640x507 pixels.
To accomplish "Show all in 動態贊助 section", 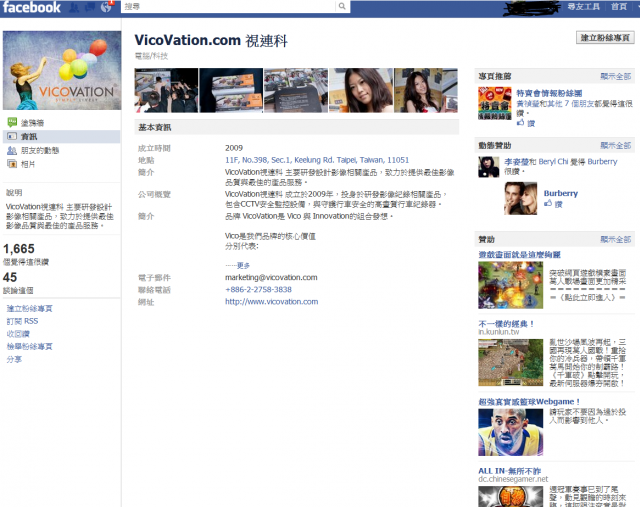I will point(616,145).
